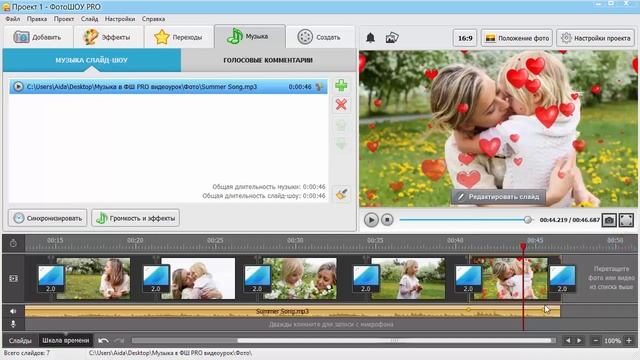Click the green plus add music icon

tap(341, 86)
